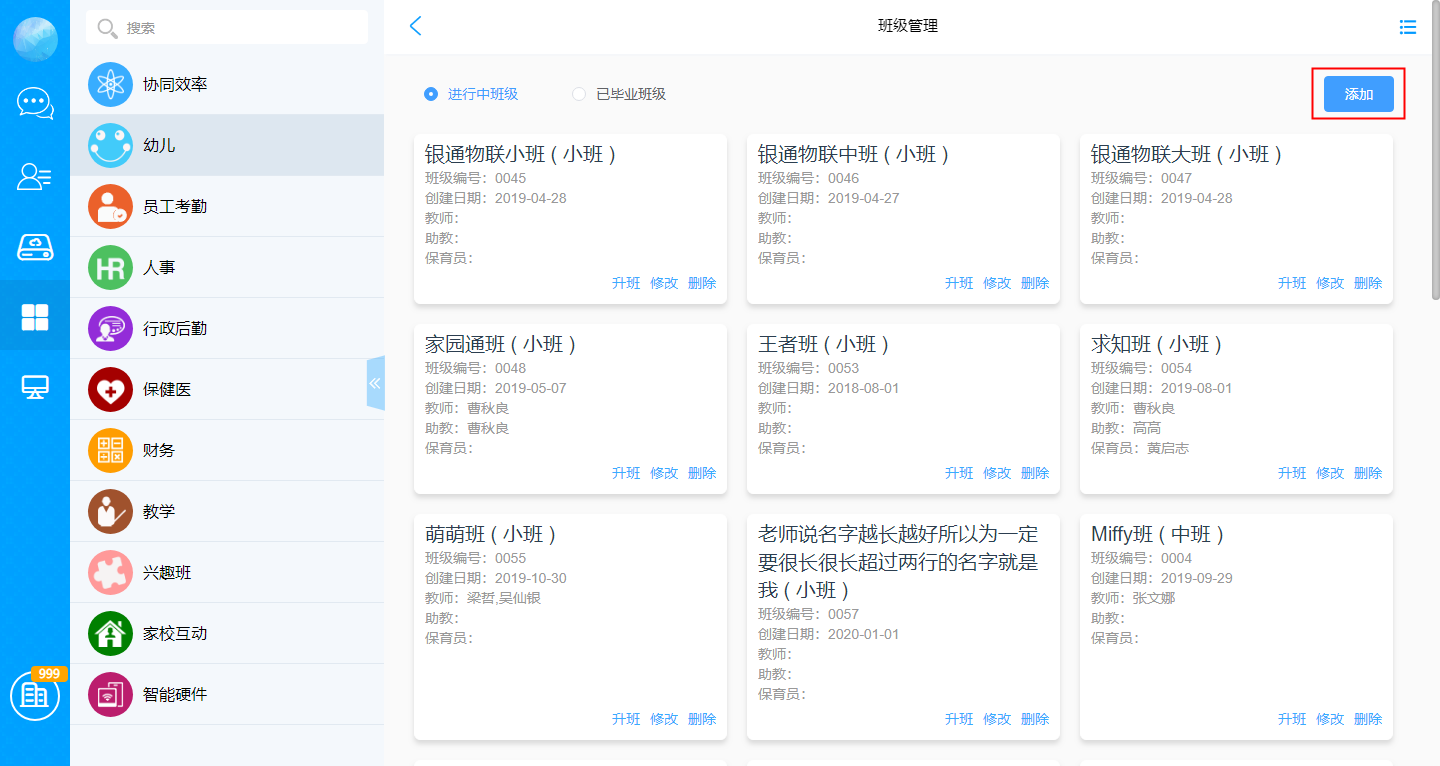Click the user avatar at top left
The image size is (1440, 766).
click(35, 39)
